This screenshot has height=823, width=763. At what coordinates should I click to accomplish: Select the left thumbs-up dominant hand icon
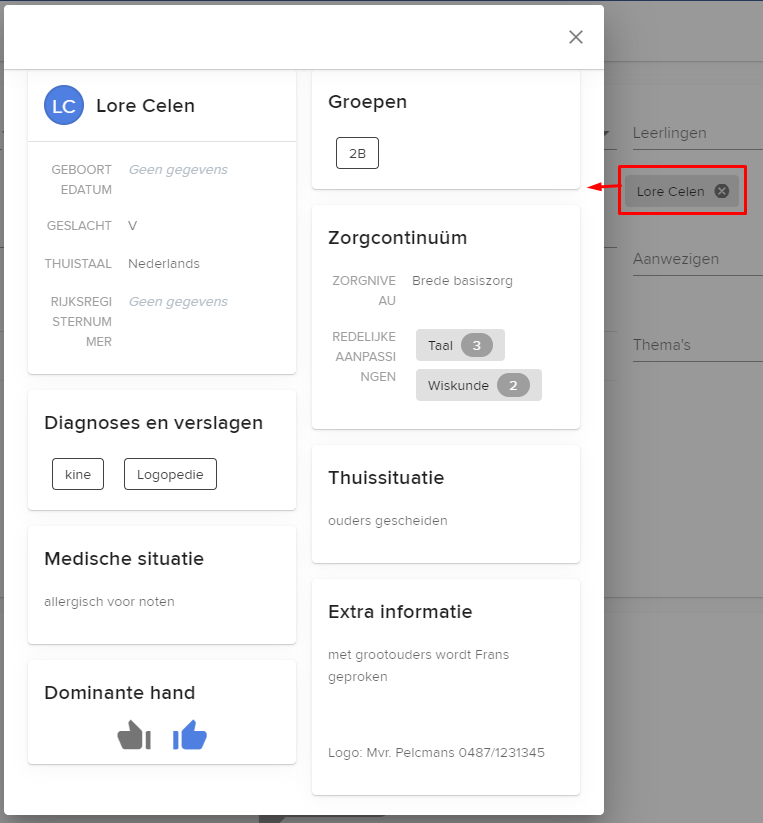(134, 734)
